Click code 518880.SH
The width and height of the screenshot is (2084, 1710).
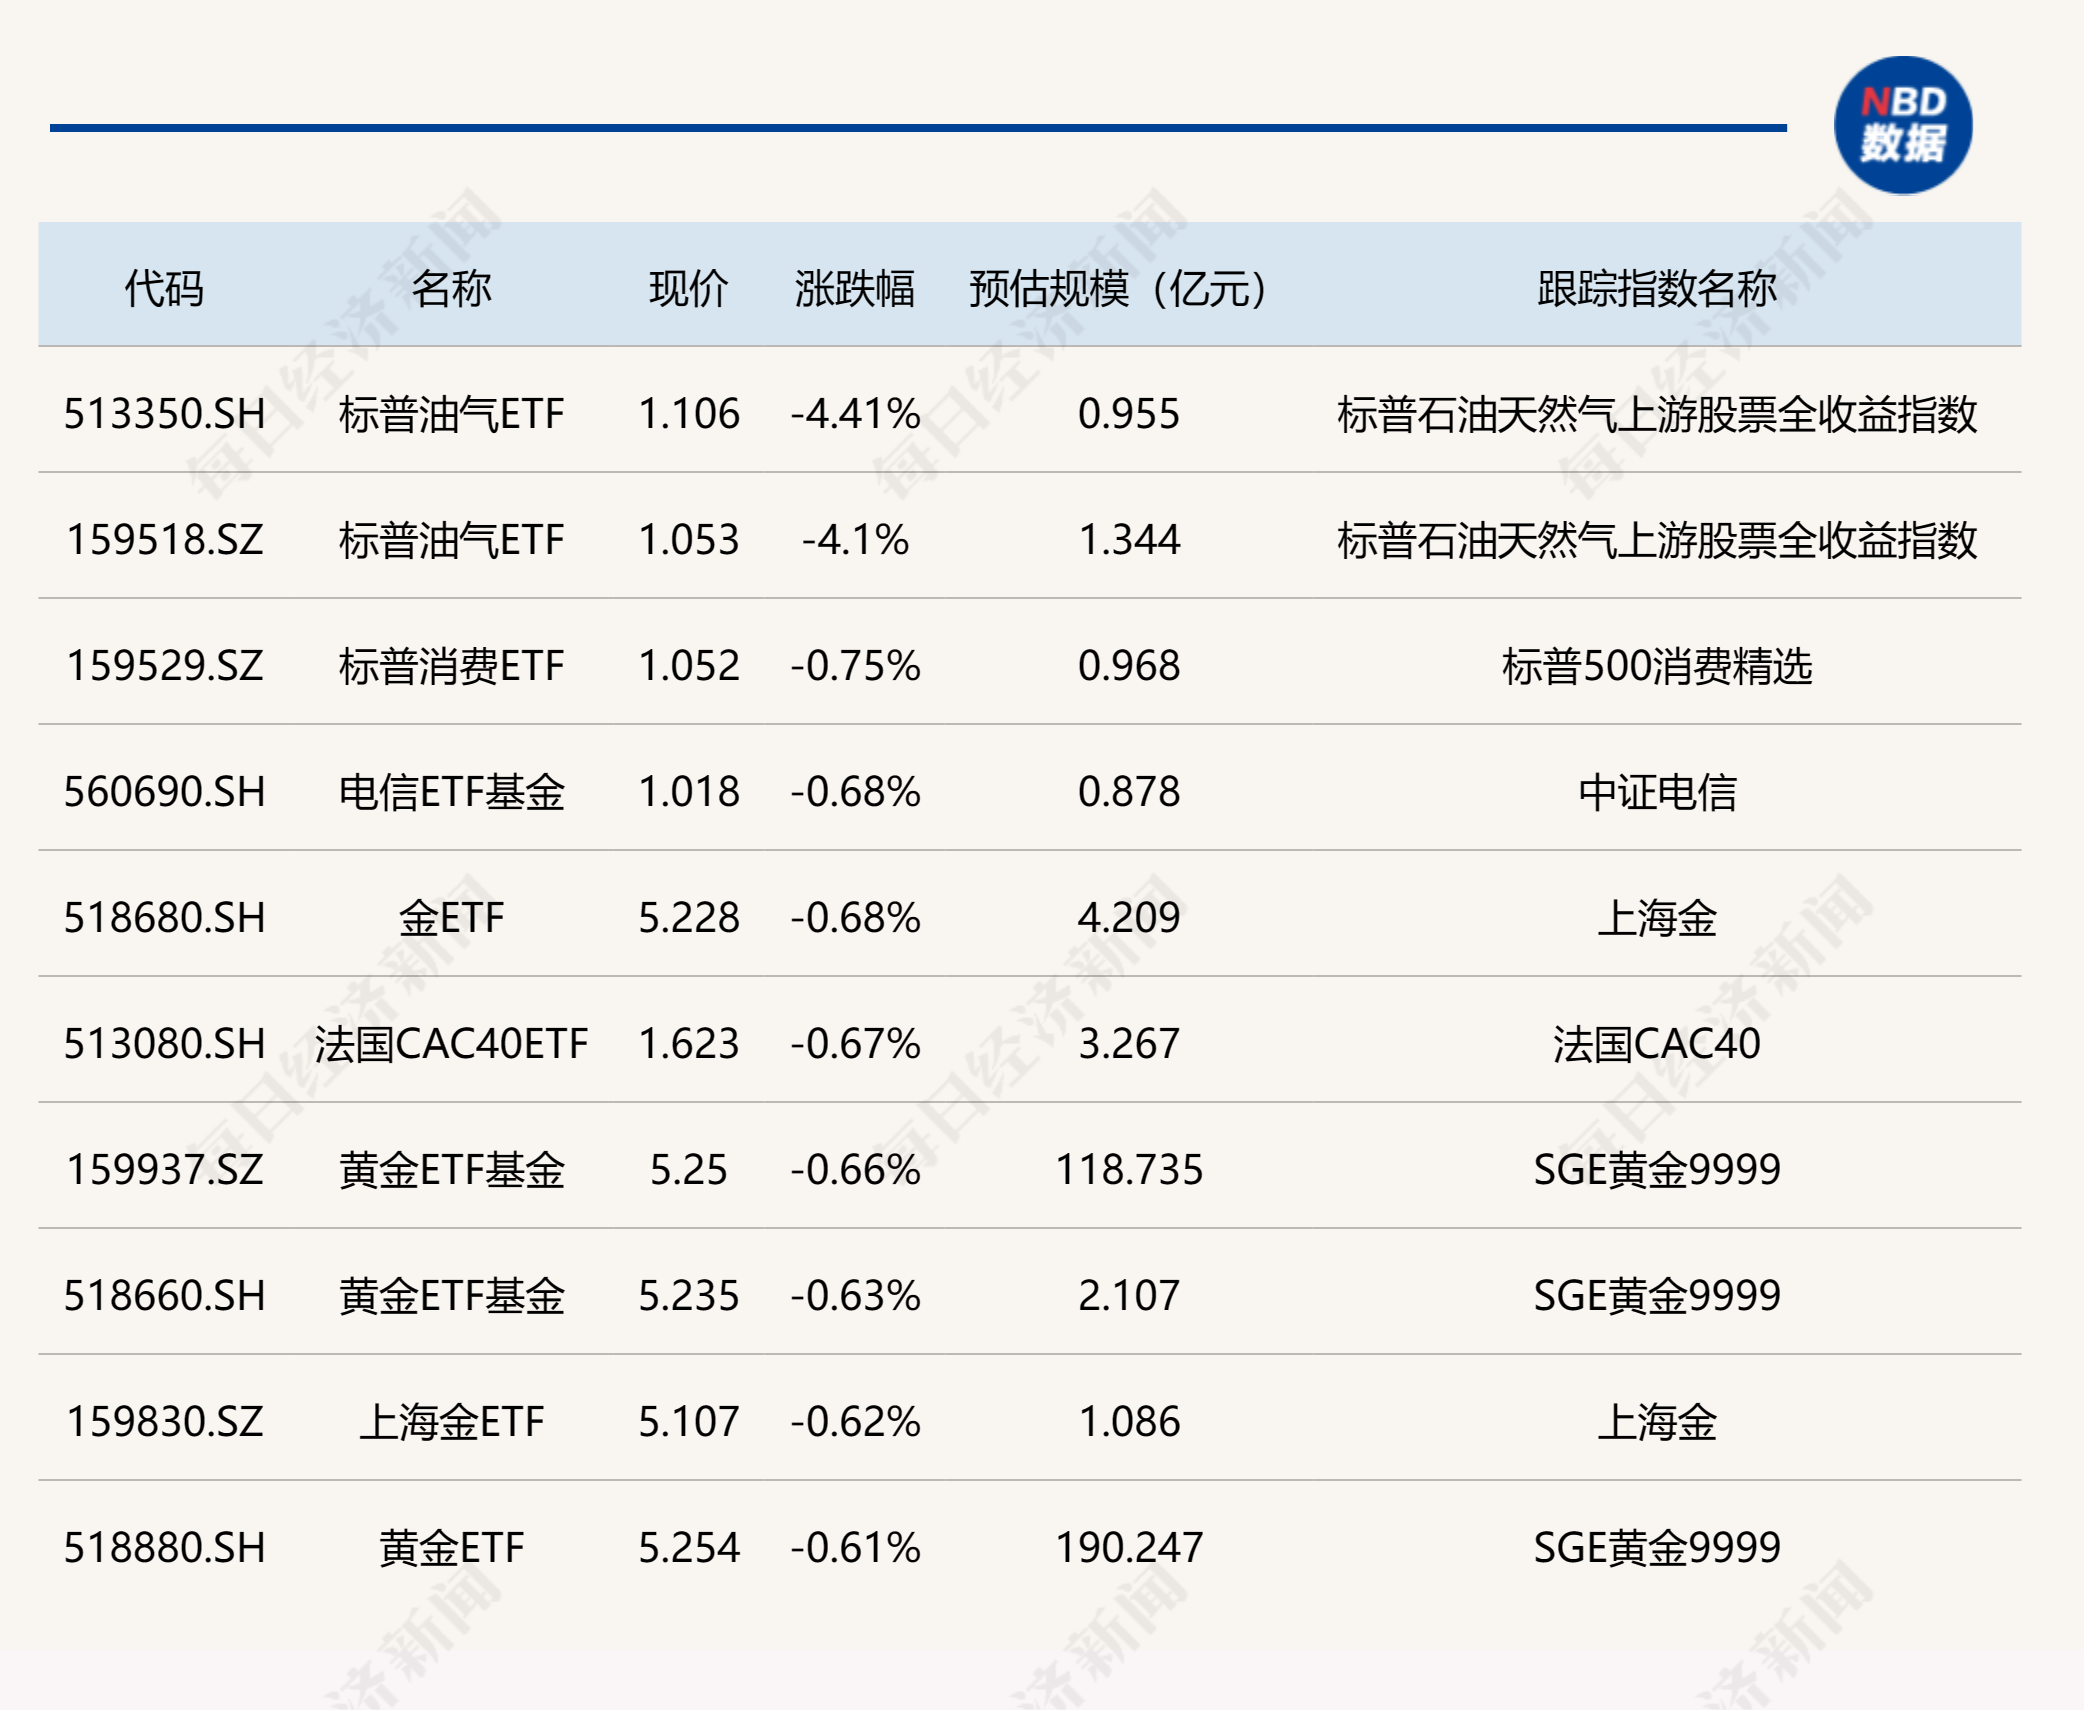click(165, 1548)
